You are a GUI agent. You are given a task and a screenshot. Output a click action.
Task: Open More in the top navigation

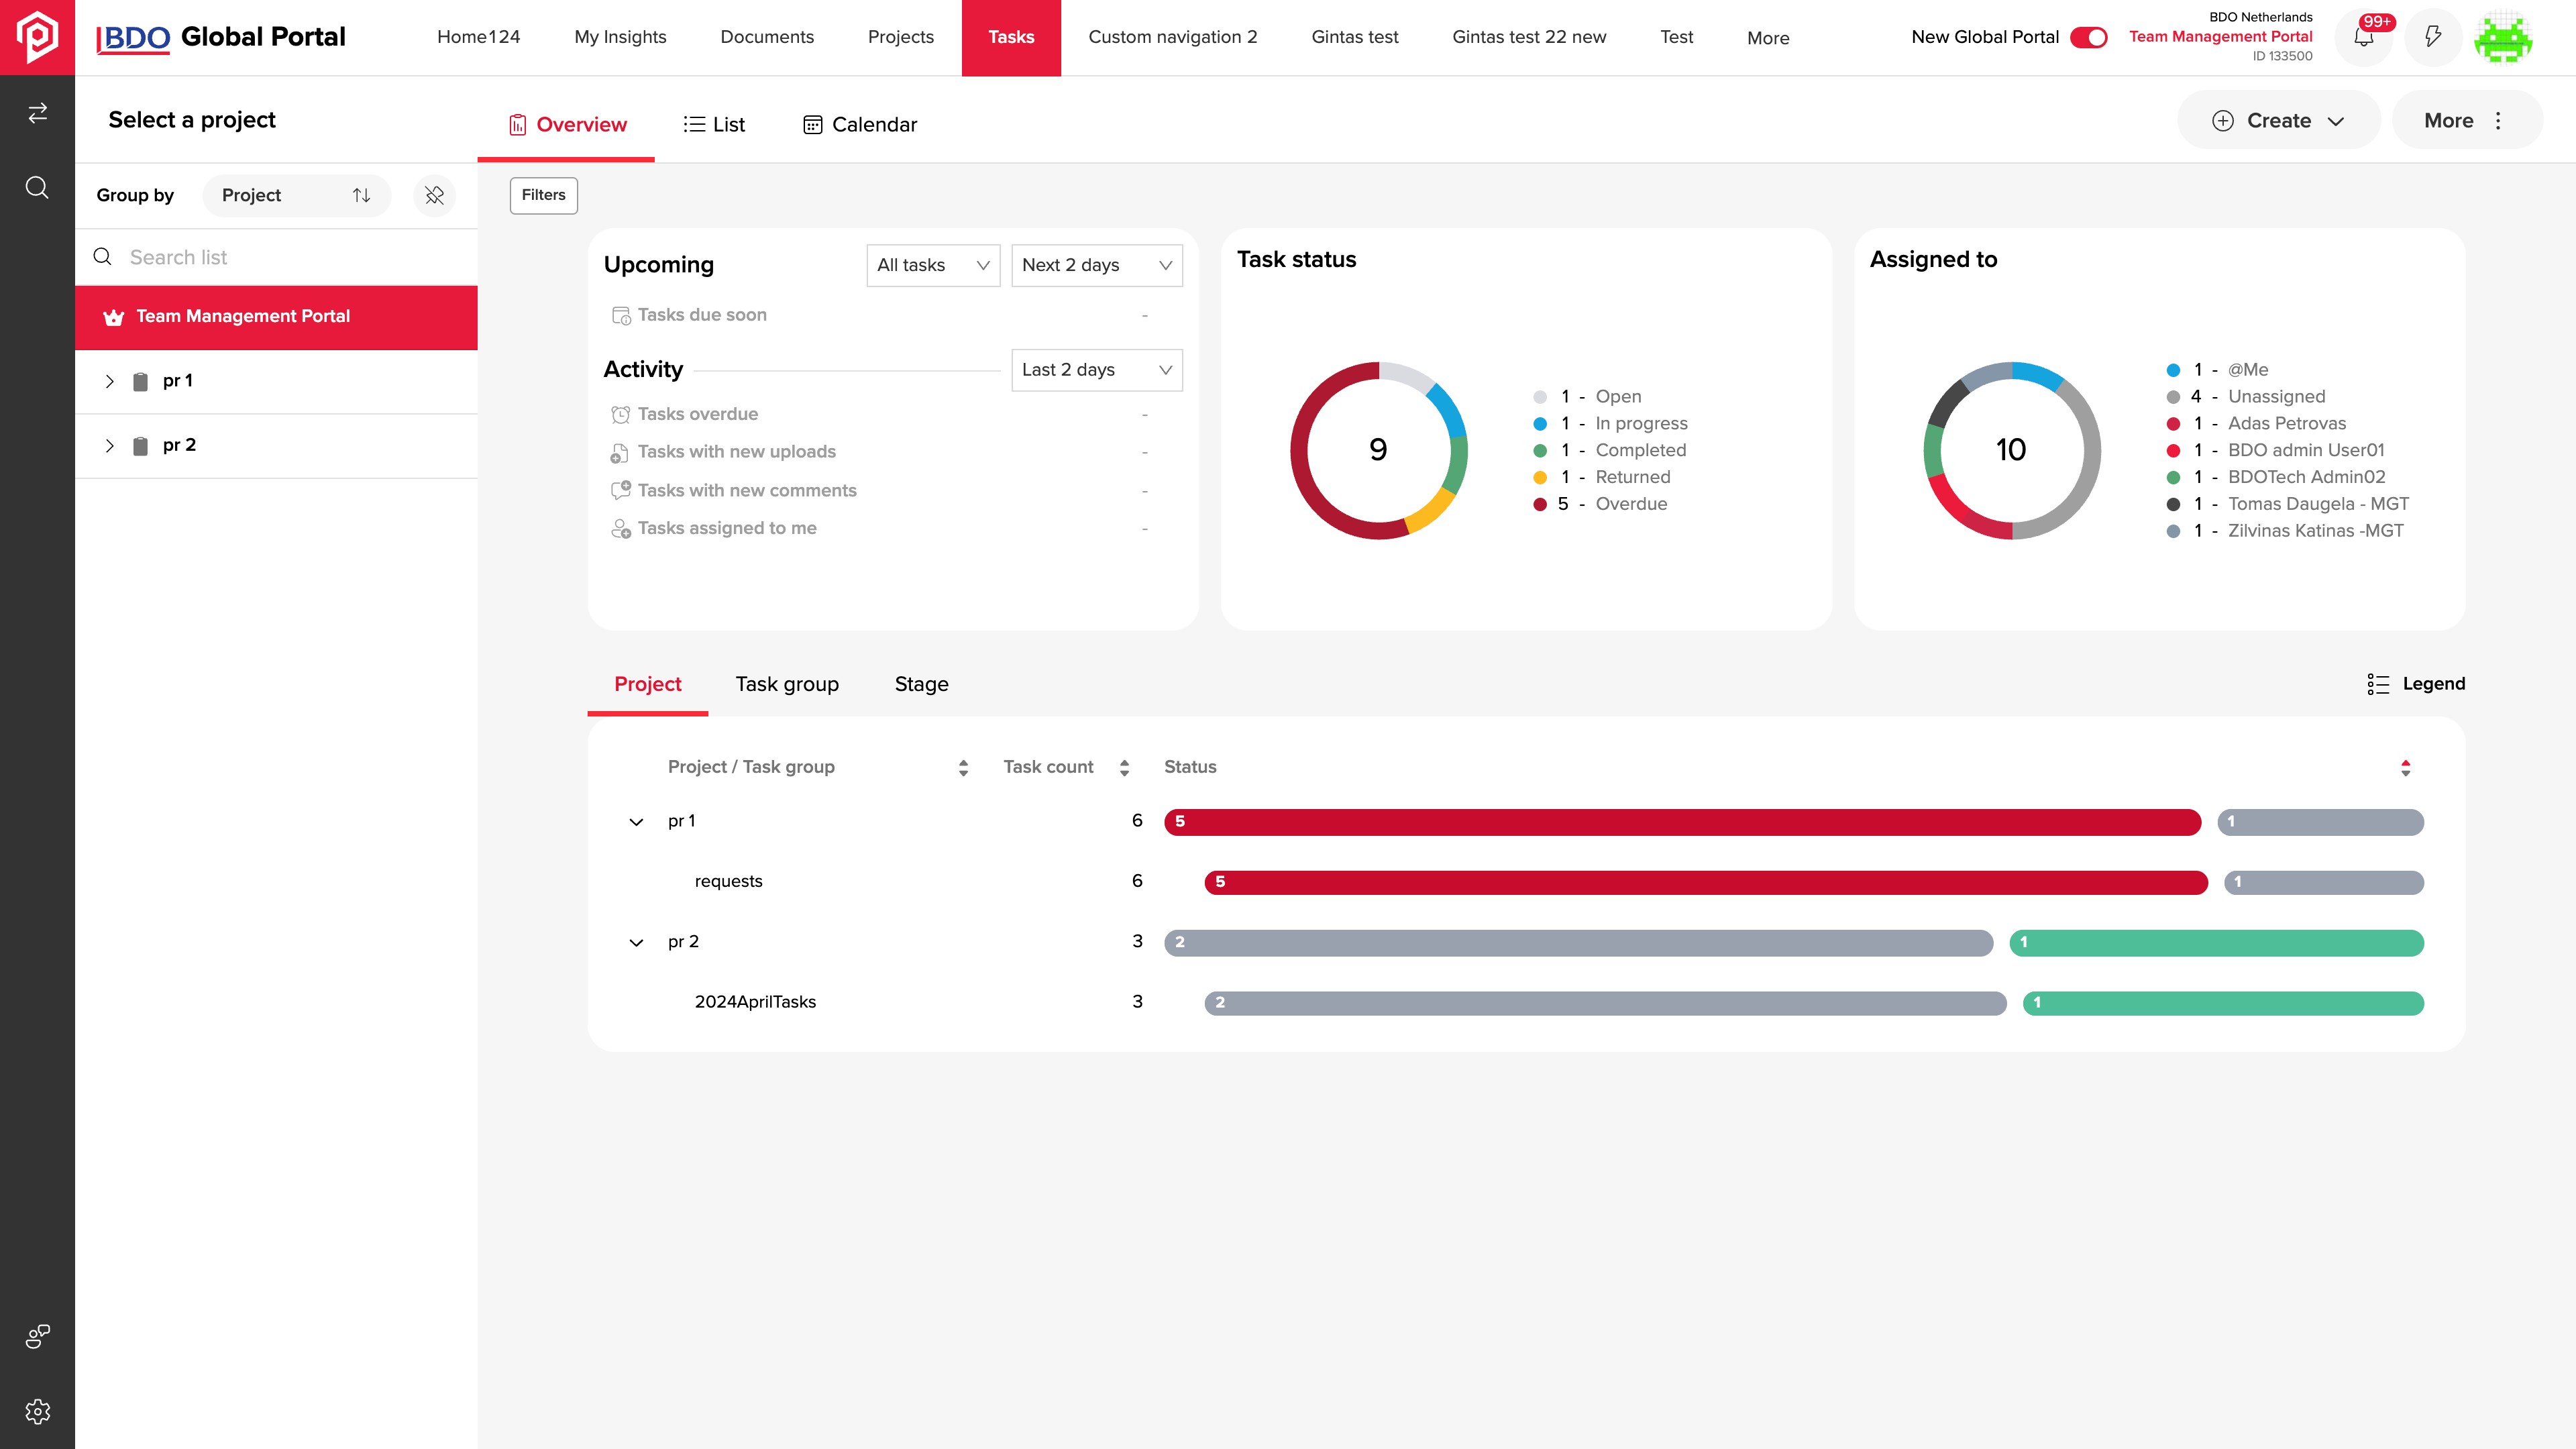pos(1768,38)
